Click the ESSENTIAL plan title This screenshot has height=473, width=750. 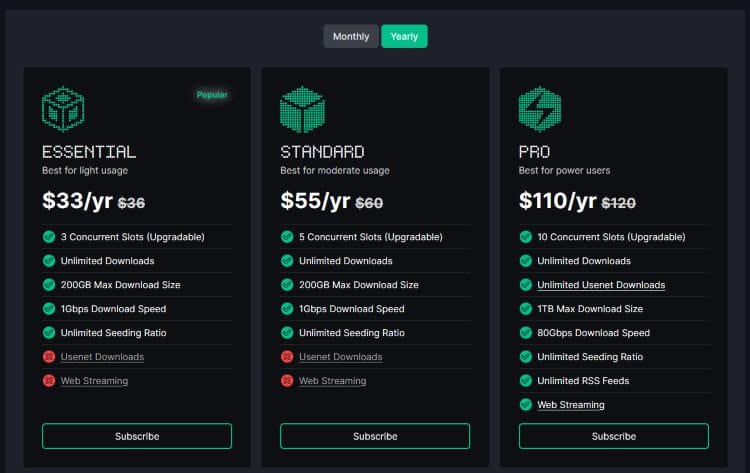(89, 152)
